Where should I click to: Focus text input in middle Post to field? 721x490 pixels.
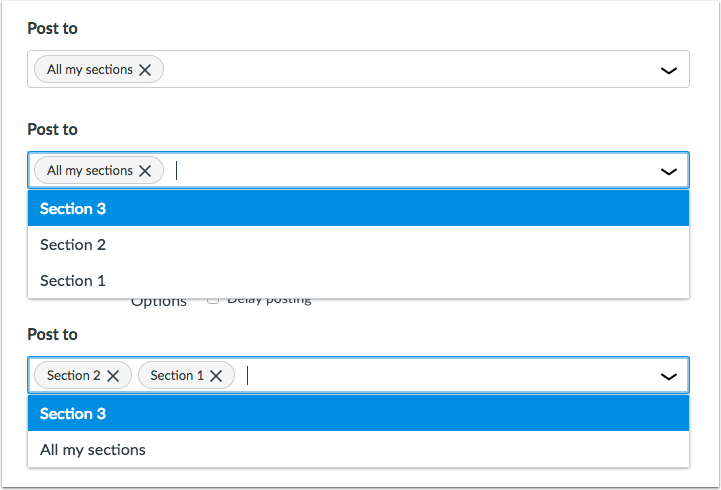[x=400, y=171]
